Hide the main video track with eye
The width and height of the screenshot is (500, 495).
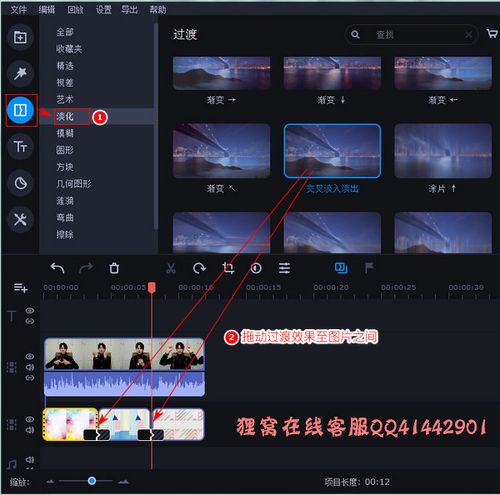[30, 357]
